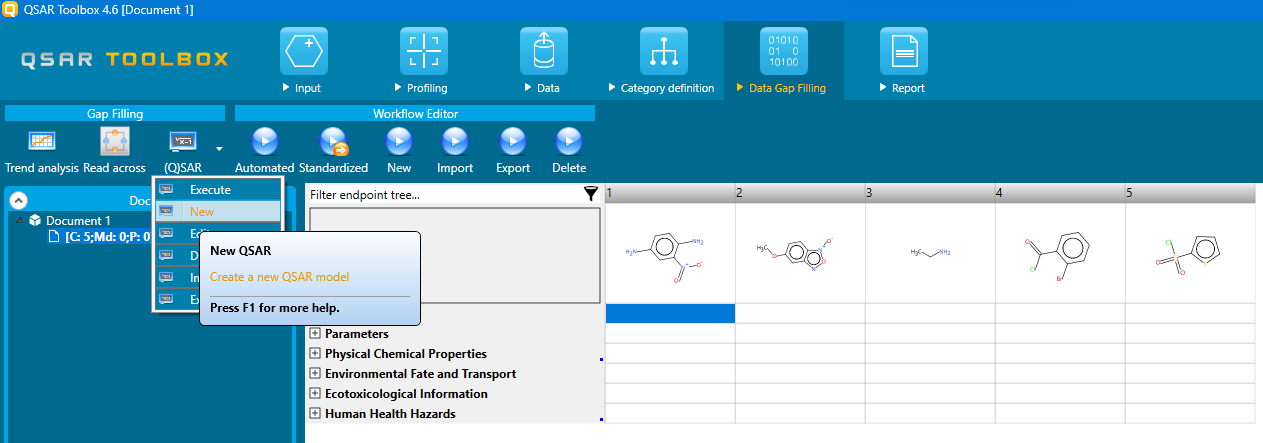The image size is (1263, 443).
Task: Create a New workflow
Action: (399, 151)
